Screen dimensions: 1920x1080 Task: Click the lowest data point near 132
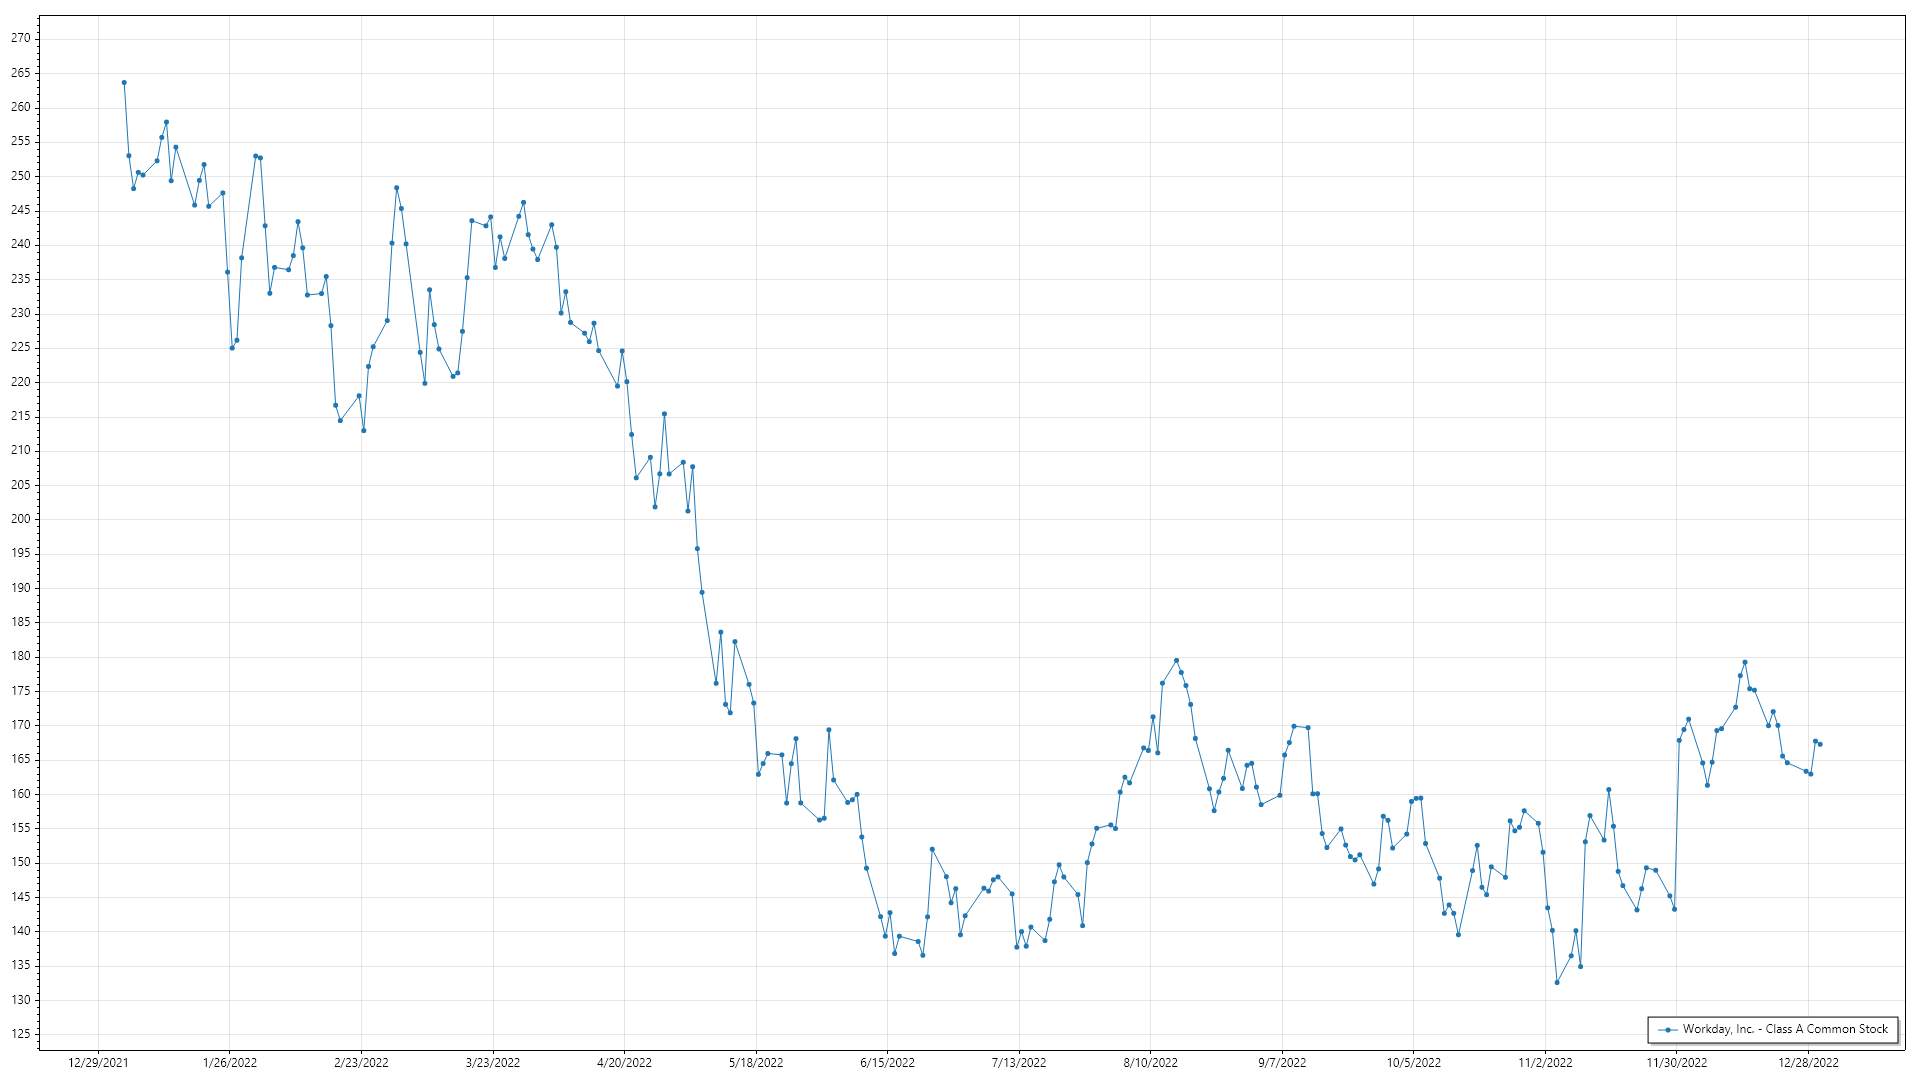[x=1557, y=982]
